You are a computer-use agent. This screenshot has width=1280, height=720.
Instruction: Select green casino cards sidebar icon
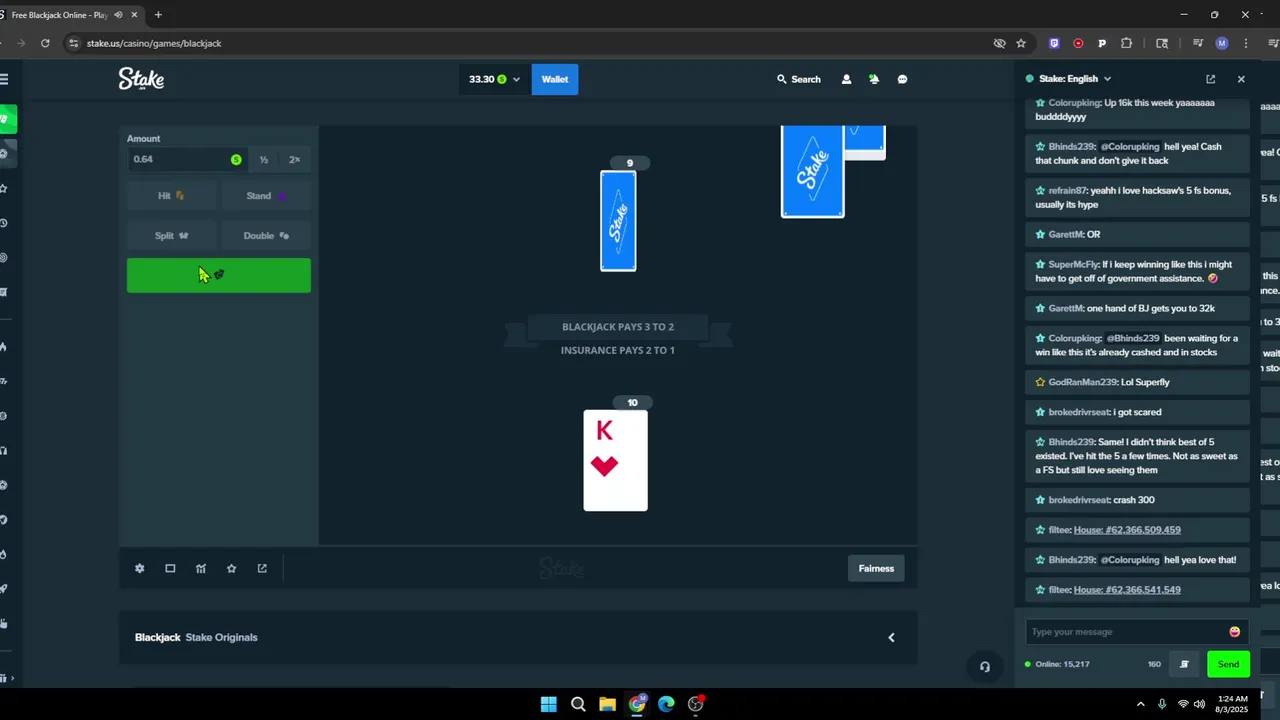pos(6,119)
